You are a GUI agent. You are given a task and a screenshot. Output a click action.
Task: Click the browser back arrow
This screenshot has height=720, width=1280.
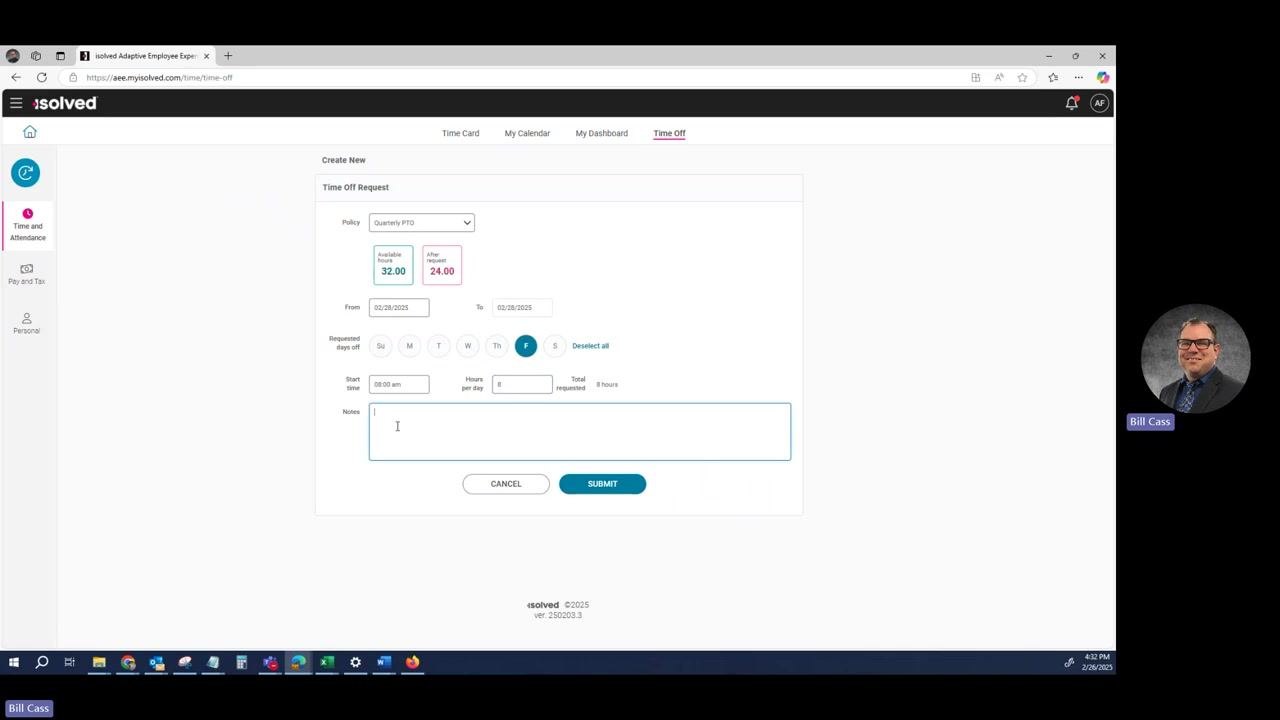coord(16,77)
